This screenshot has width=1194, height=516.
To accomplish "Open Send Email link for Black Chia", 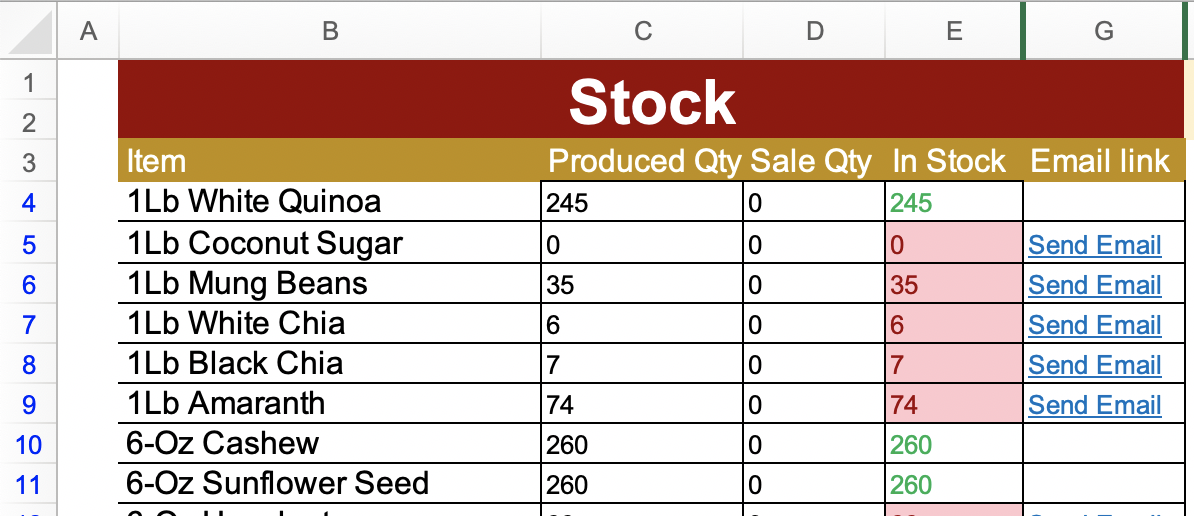I will [x=1094, y=365].
